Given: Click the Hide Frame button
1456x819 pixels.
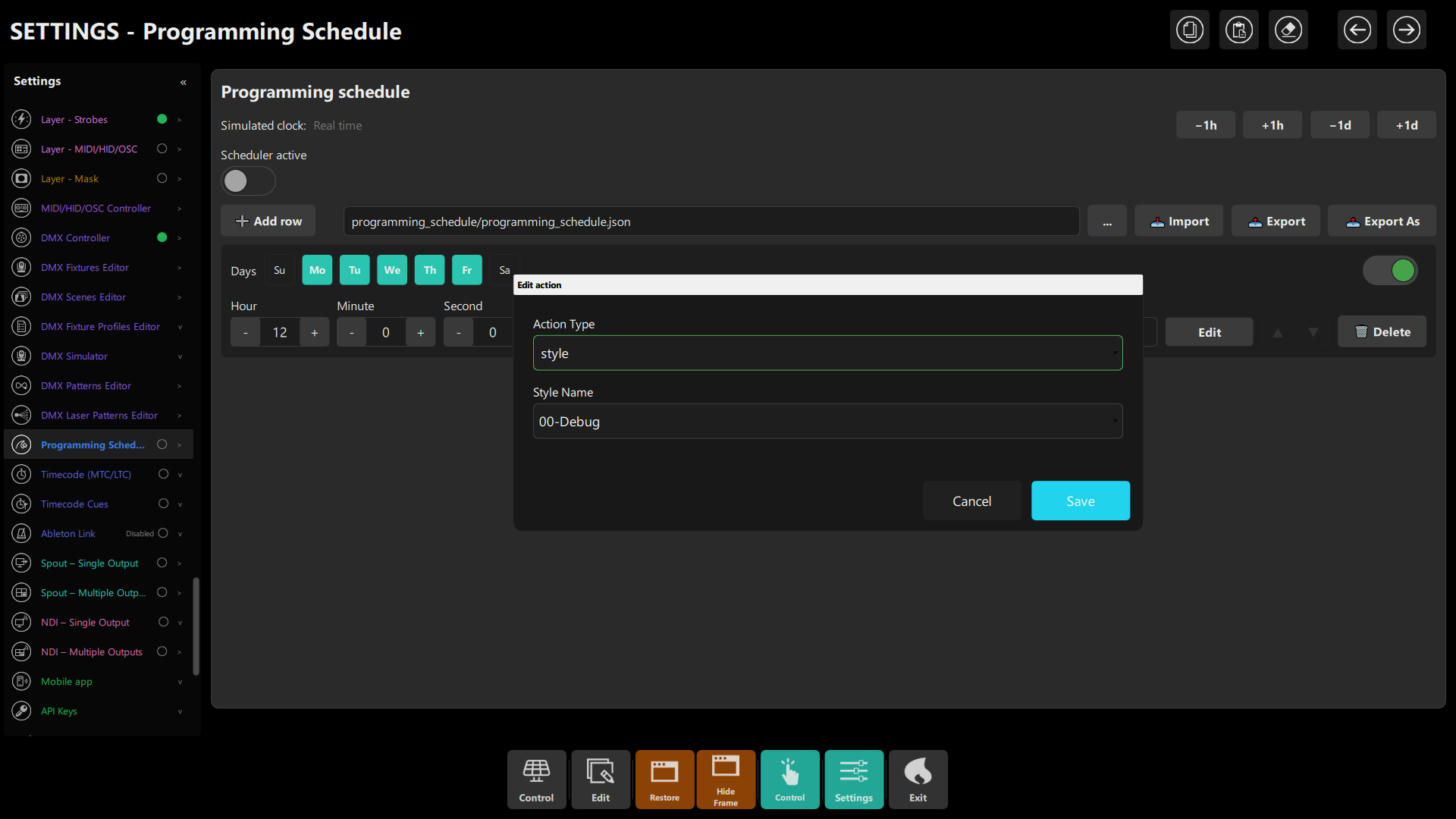Looking at the screenshot, I should [x=726, y=780].
